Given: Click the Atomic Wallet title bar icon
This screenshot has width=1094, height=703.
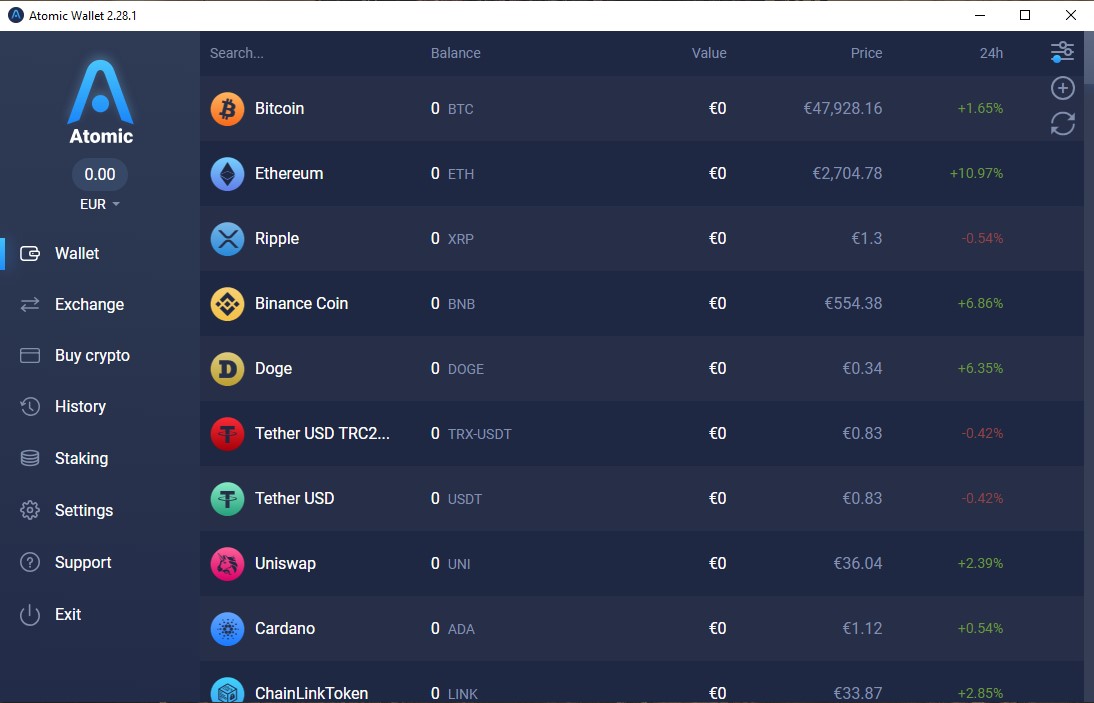Looking at the screenshot, I should 15,15.
